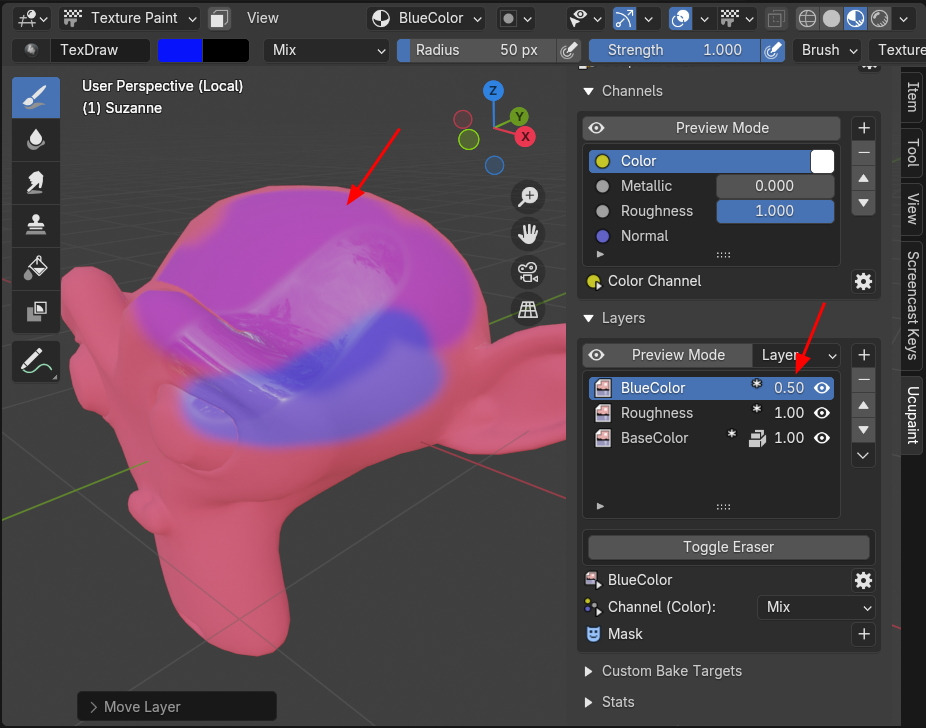Switch to the Ucupaint tab
The image size is (926, 728).
912,415
